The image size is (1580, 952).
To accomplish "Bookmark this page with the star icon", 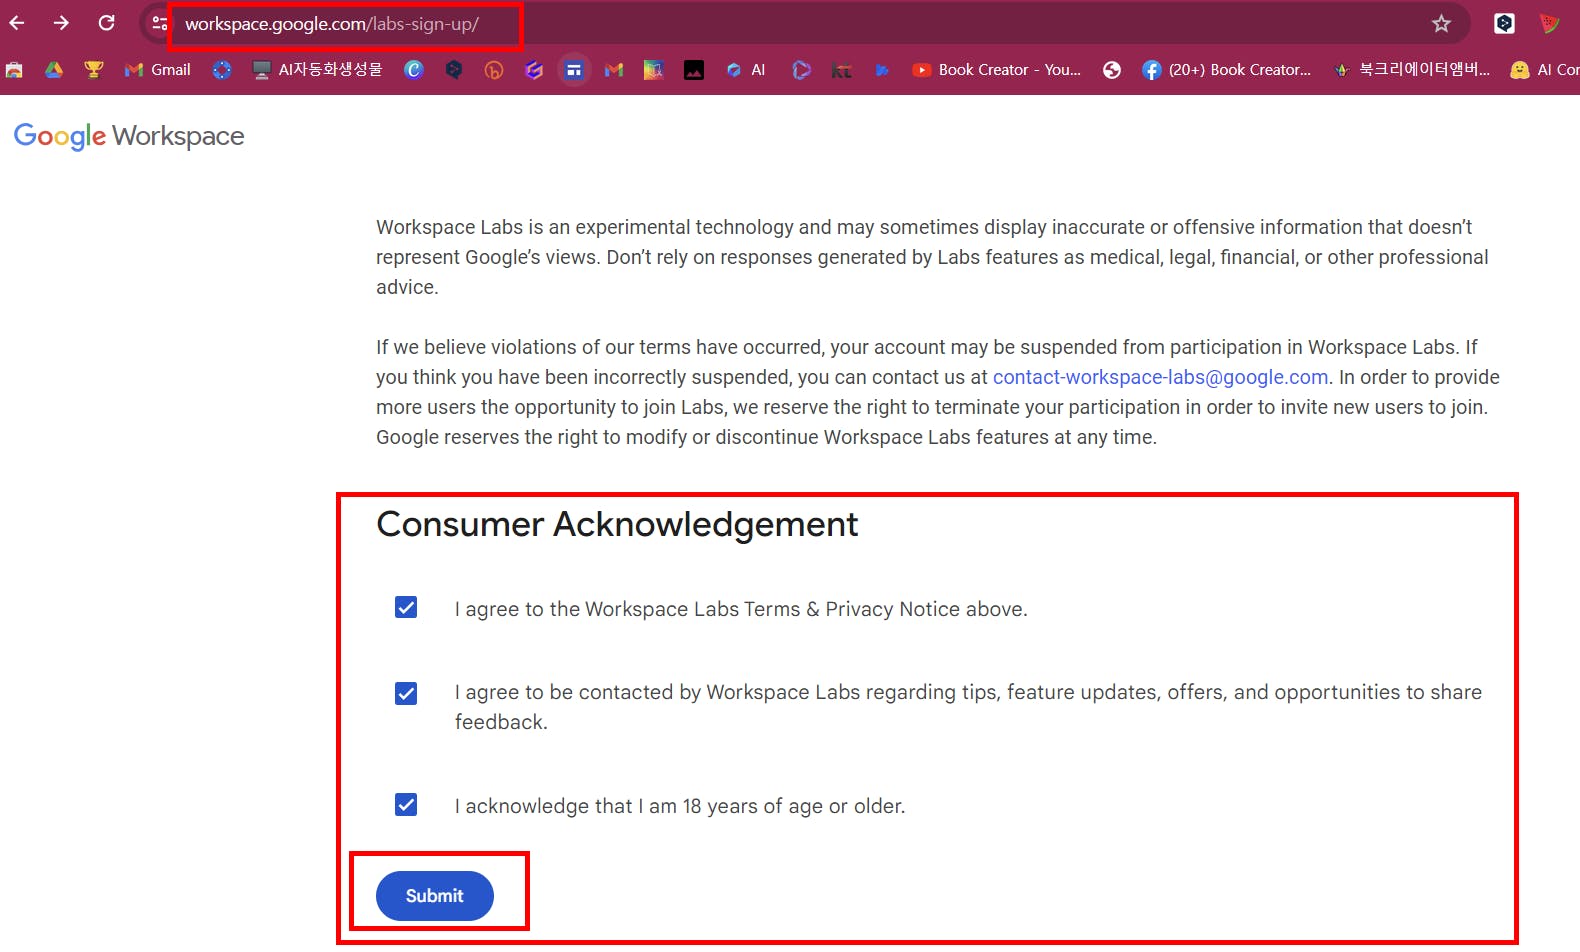I will coord(1441,23).
